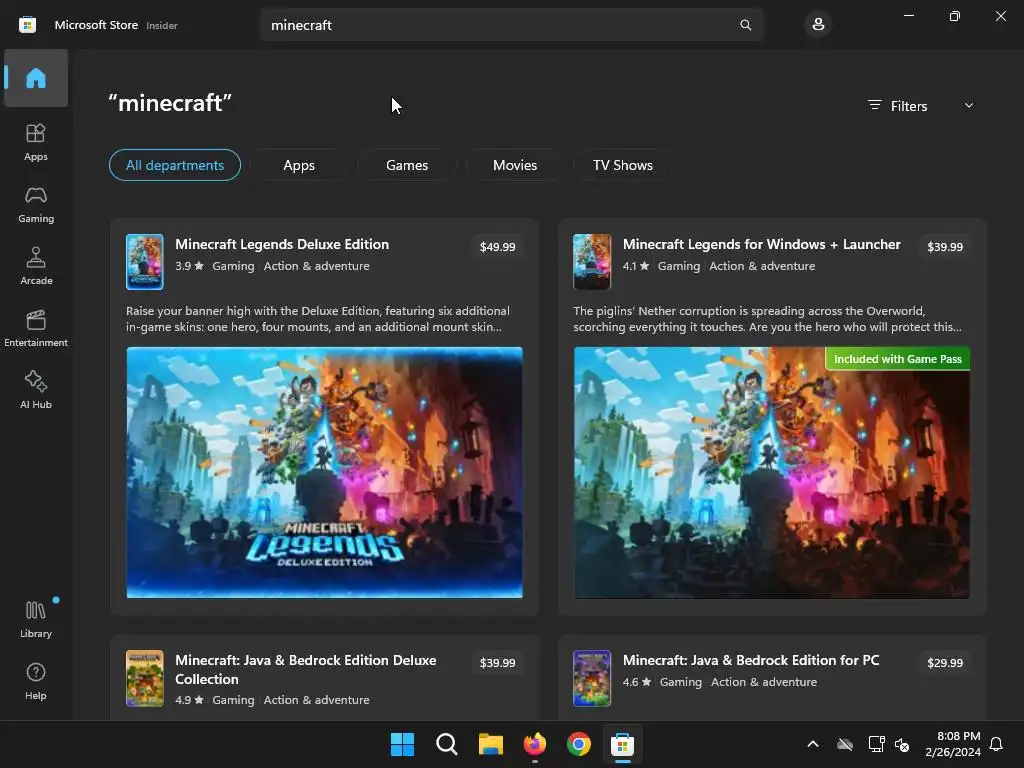The image size is (1024, 768).
Task: Click the muted volume tray icon
Action: [902, 744]
